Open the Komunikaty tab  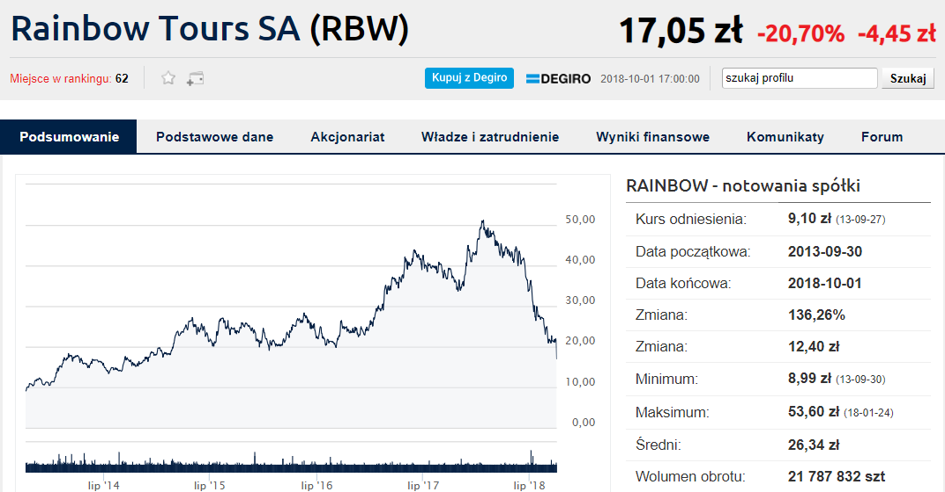click(x=785, y=137)
